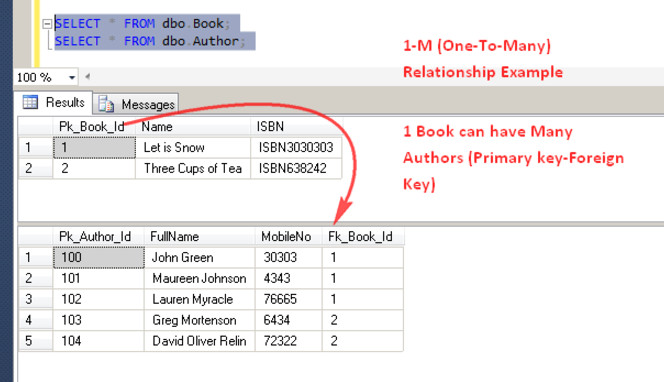This screenshot has height=382, width=664.
Task: Click the John Green cell
Action: (199, 257)
